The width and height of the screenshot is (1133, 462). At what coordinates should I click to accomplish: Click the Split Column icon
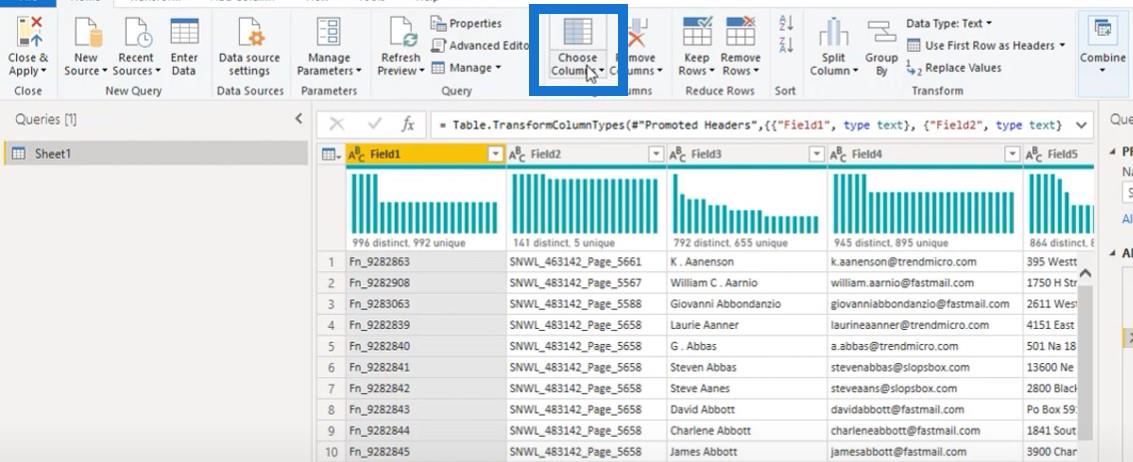click(x=833, y=31)
